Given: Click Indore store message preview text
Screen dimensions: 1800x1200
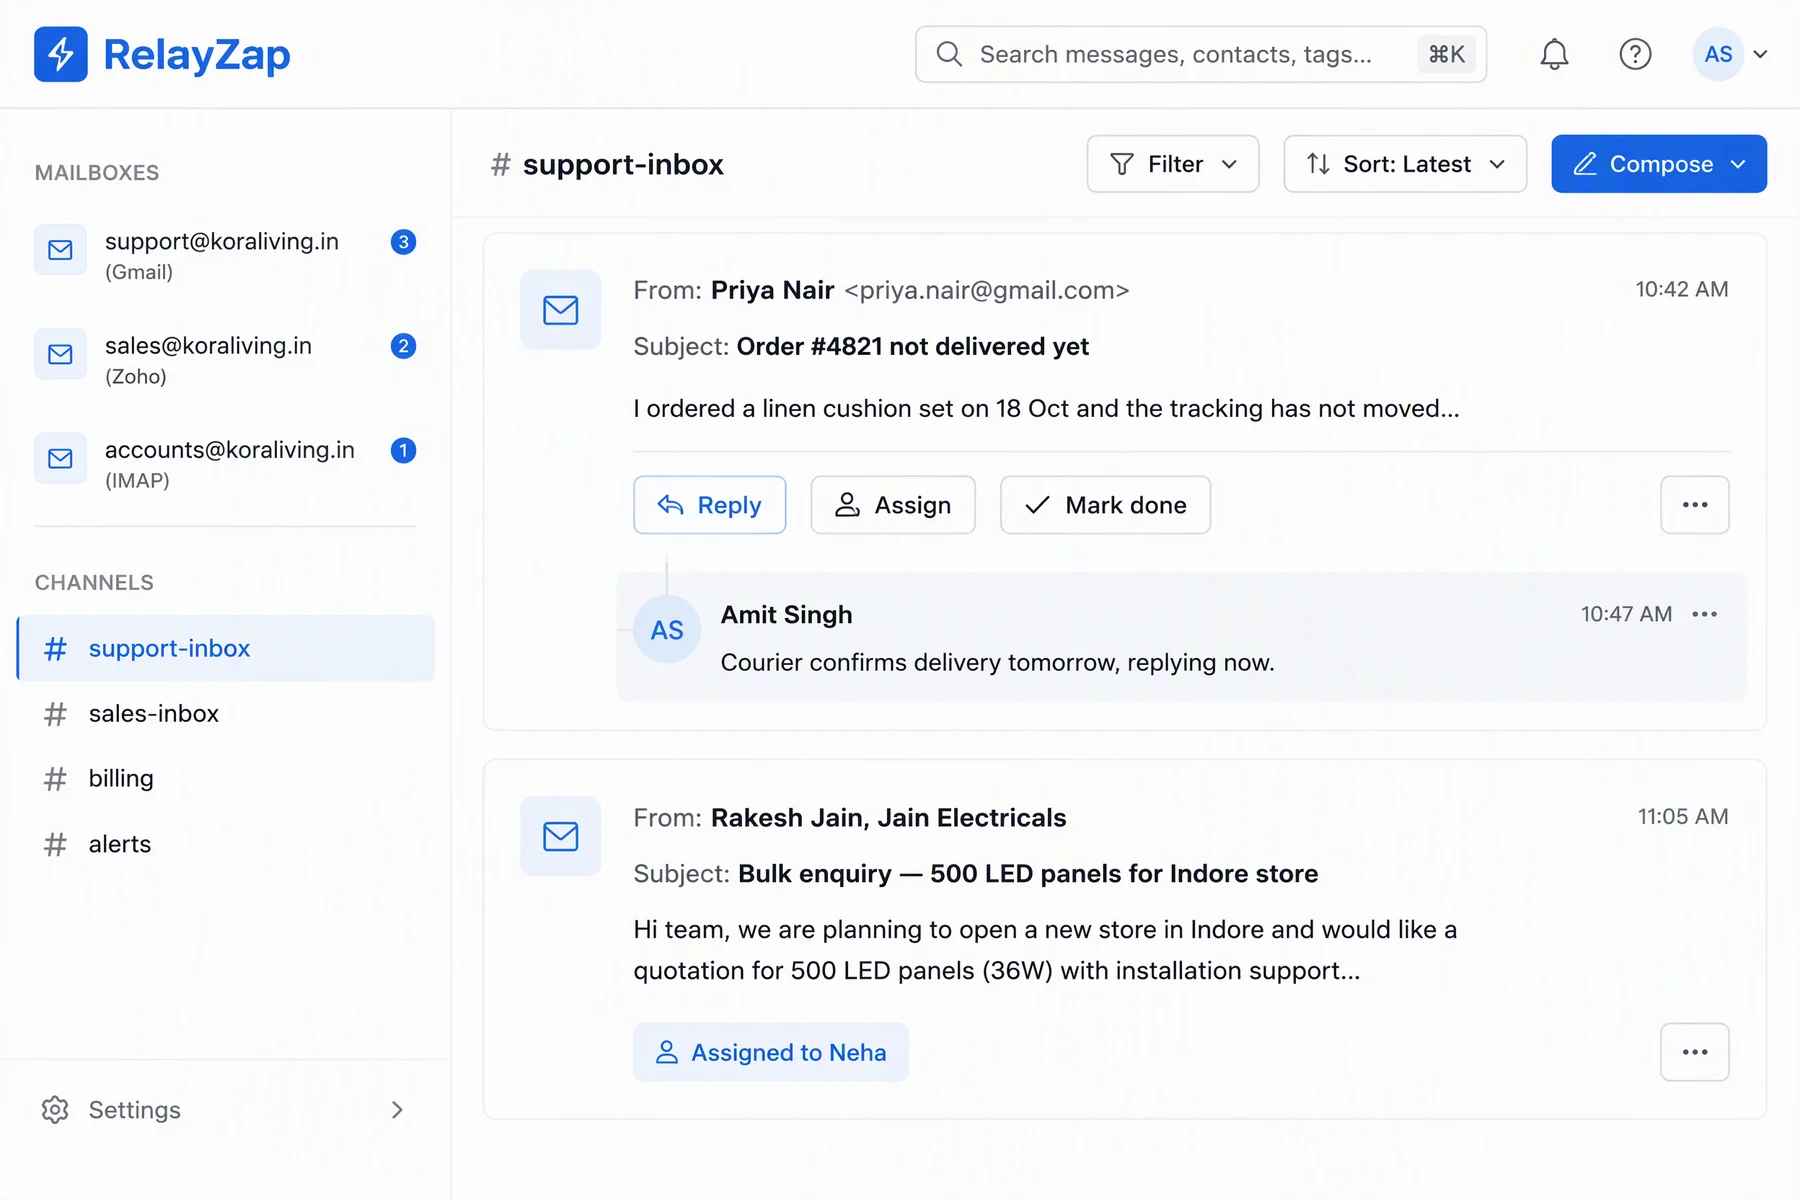Looking at the screenshot, I should point(1045,950).
